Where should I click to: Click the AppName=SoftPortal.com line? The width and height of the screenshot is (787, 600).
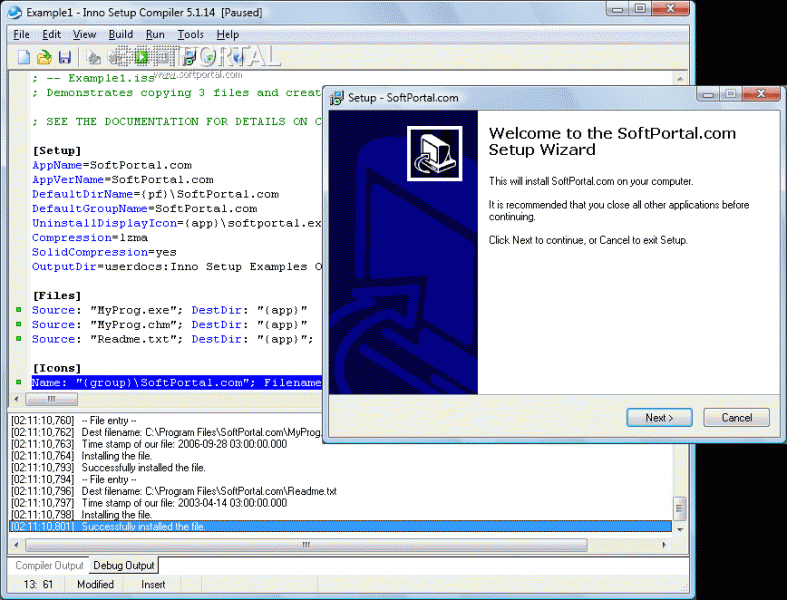point(112,165)
